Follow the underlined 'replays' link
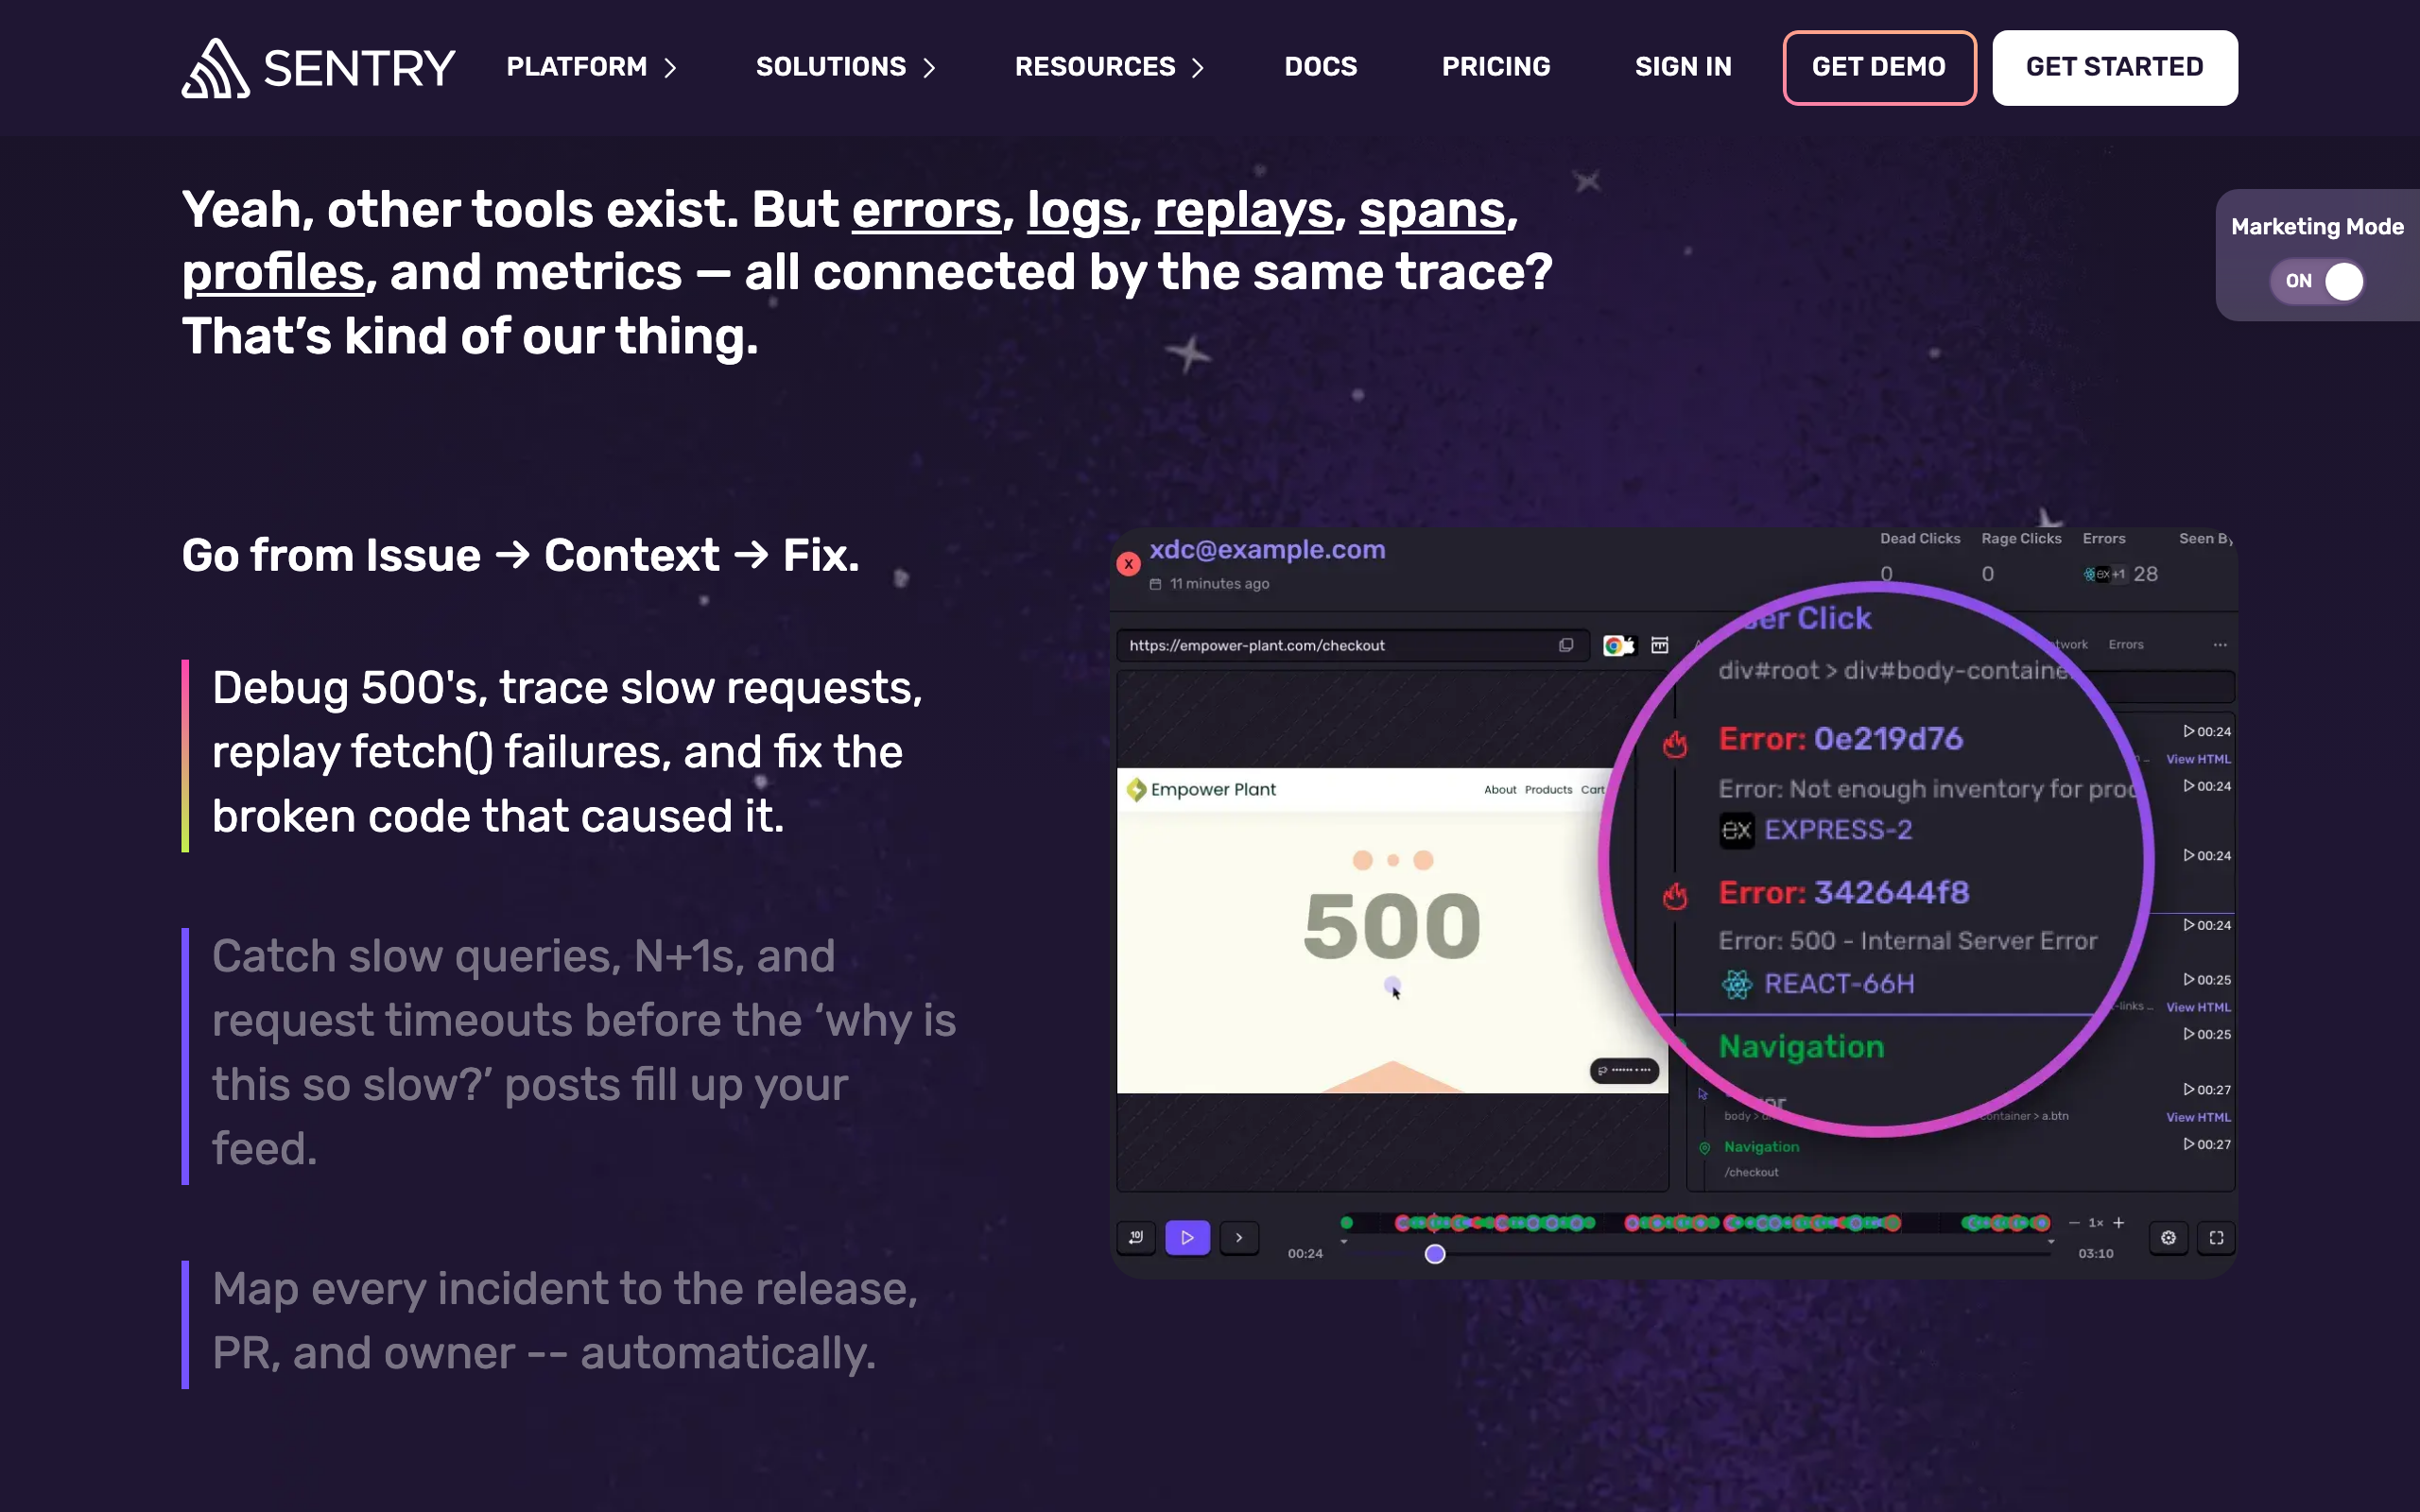Screen dimensions: 2420x1512 coord(1244,210)
